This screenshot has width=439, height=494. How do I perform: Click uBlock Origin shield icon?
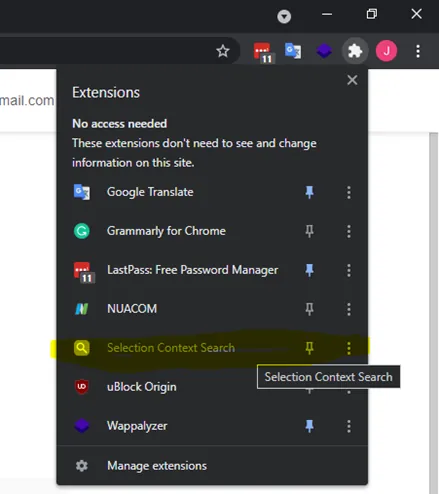tap(82, 387)
